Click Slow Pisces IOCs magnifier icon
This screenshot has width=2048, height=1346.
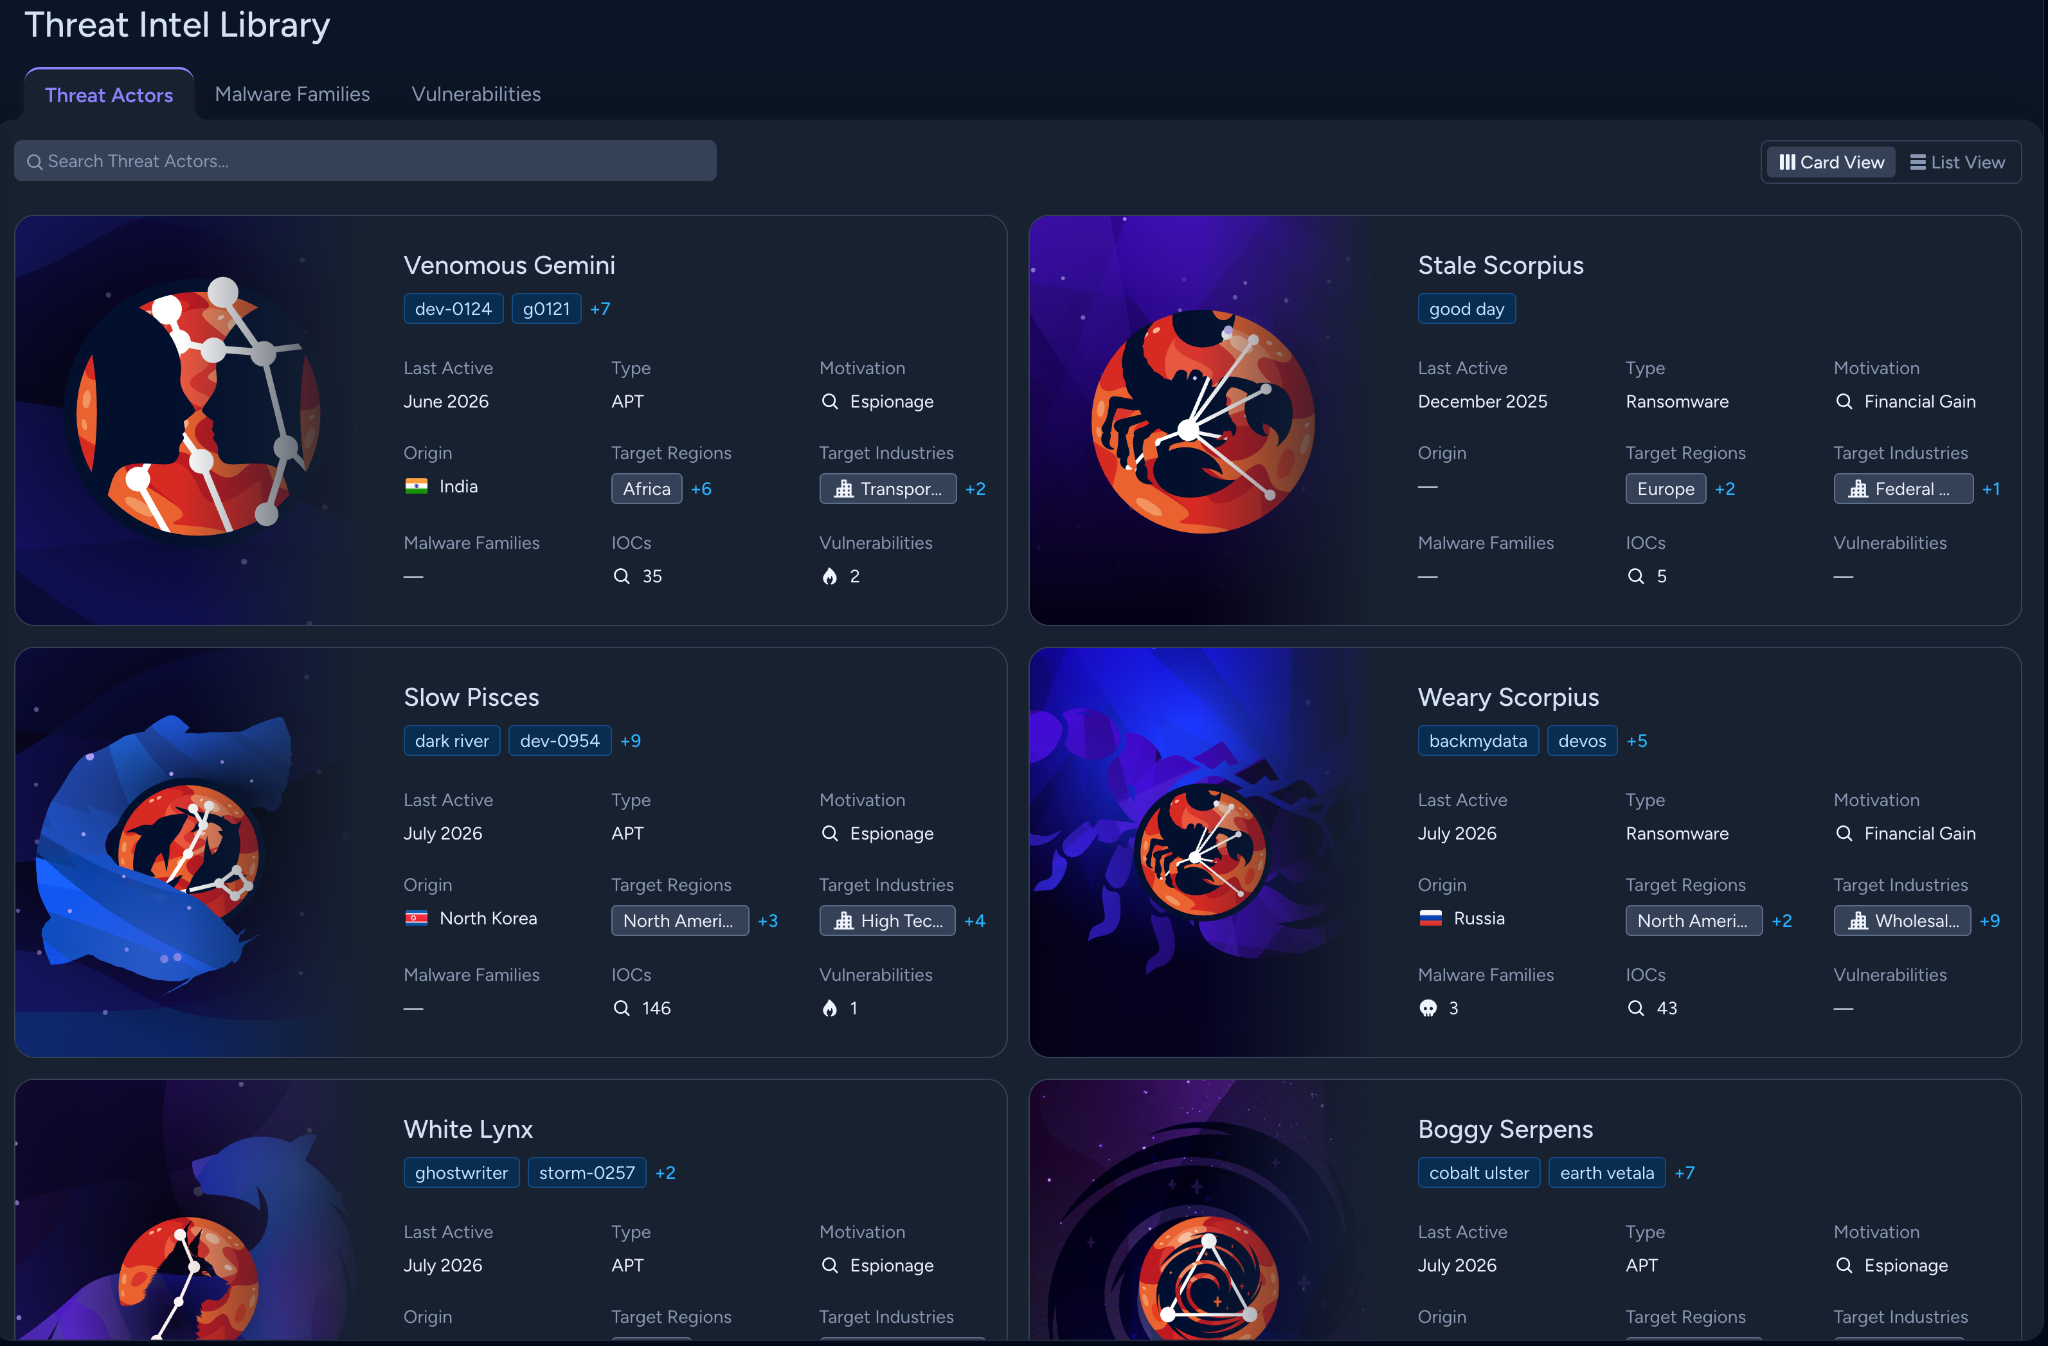(621, 1008)
